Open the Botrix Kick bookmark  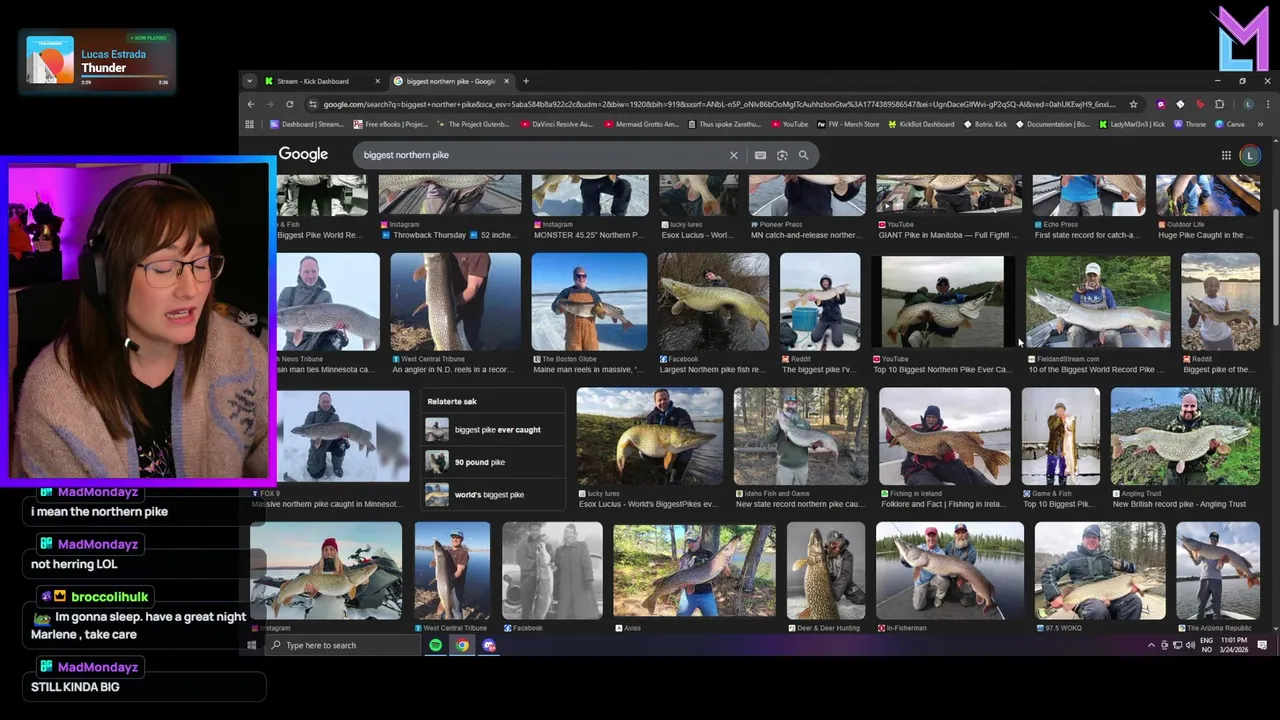984,124
